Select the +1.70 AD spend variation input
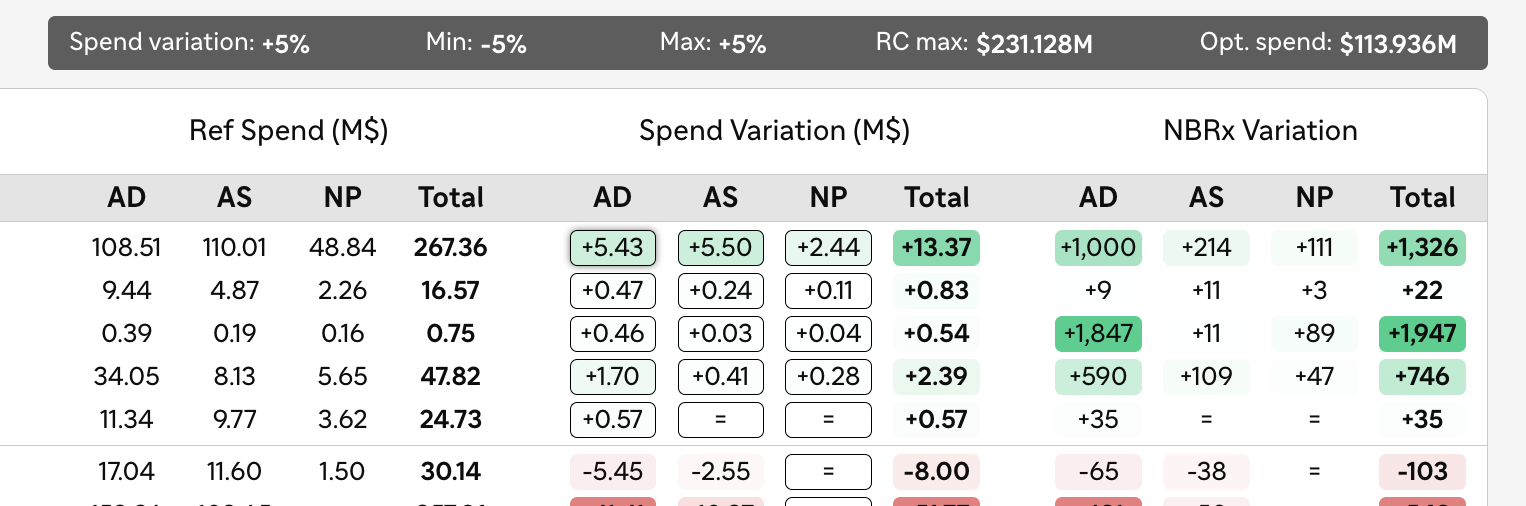 pos(613,376)
